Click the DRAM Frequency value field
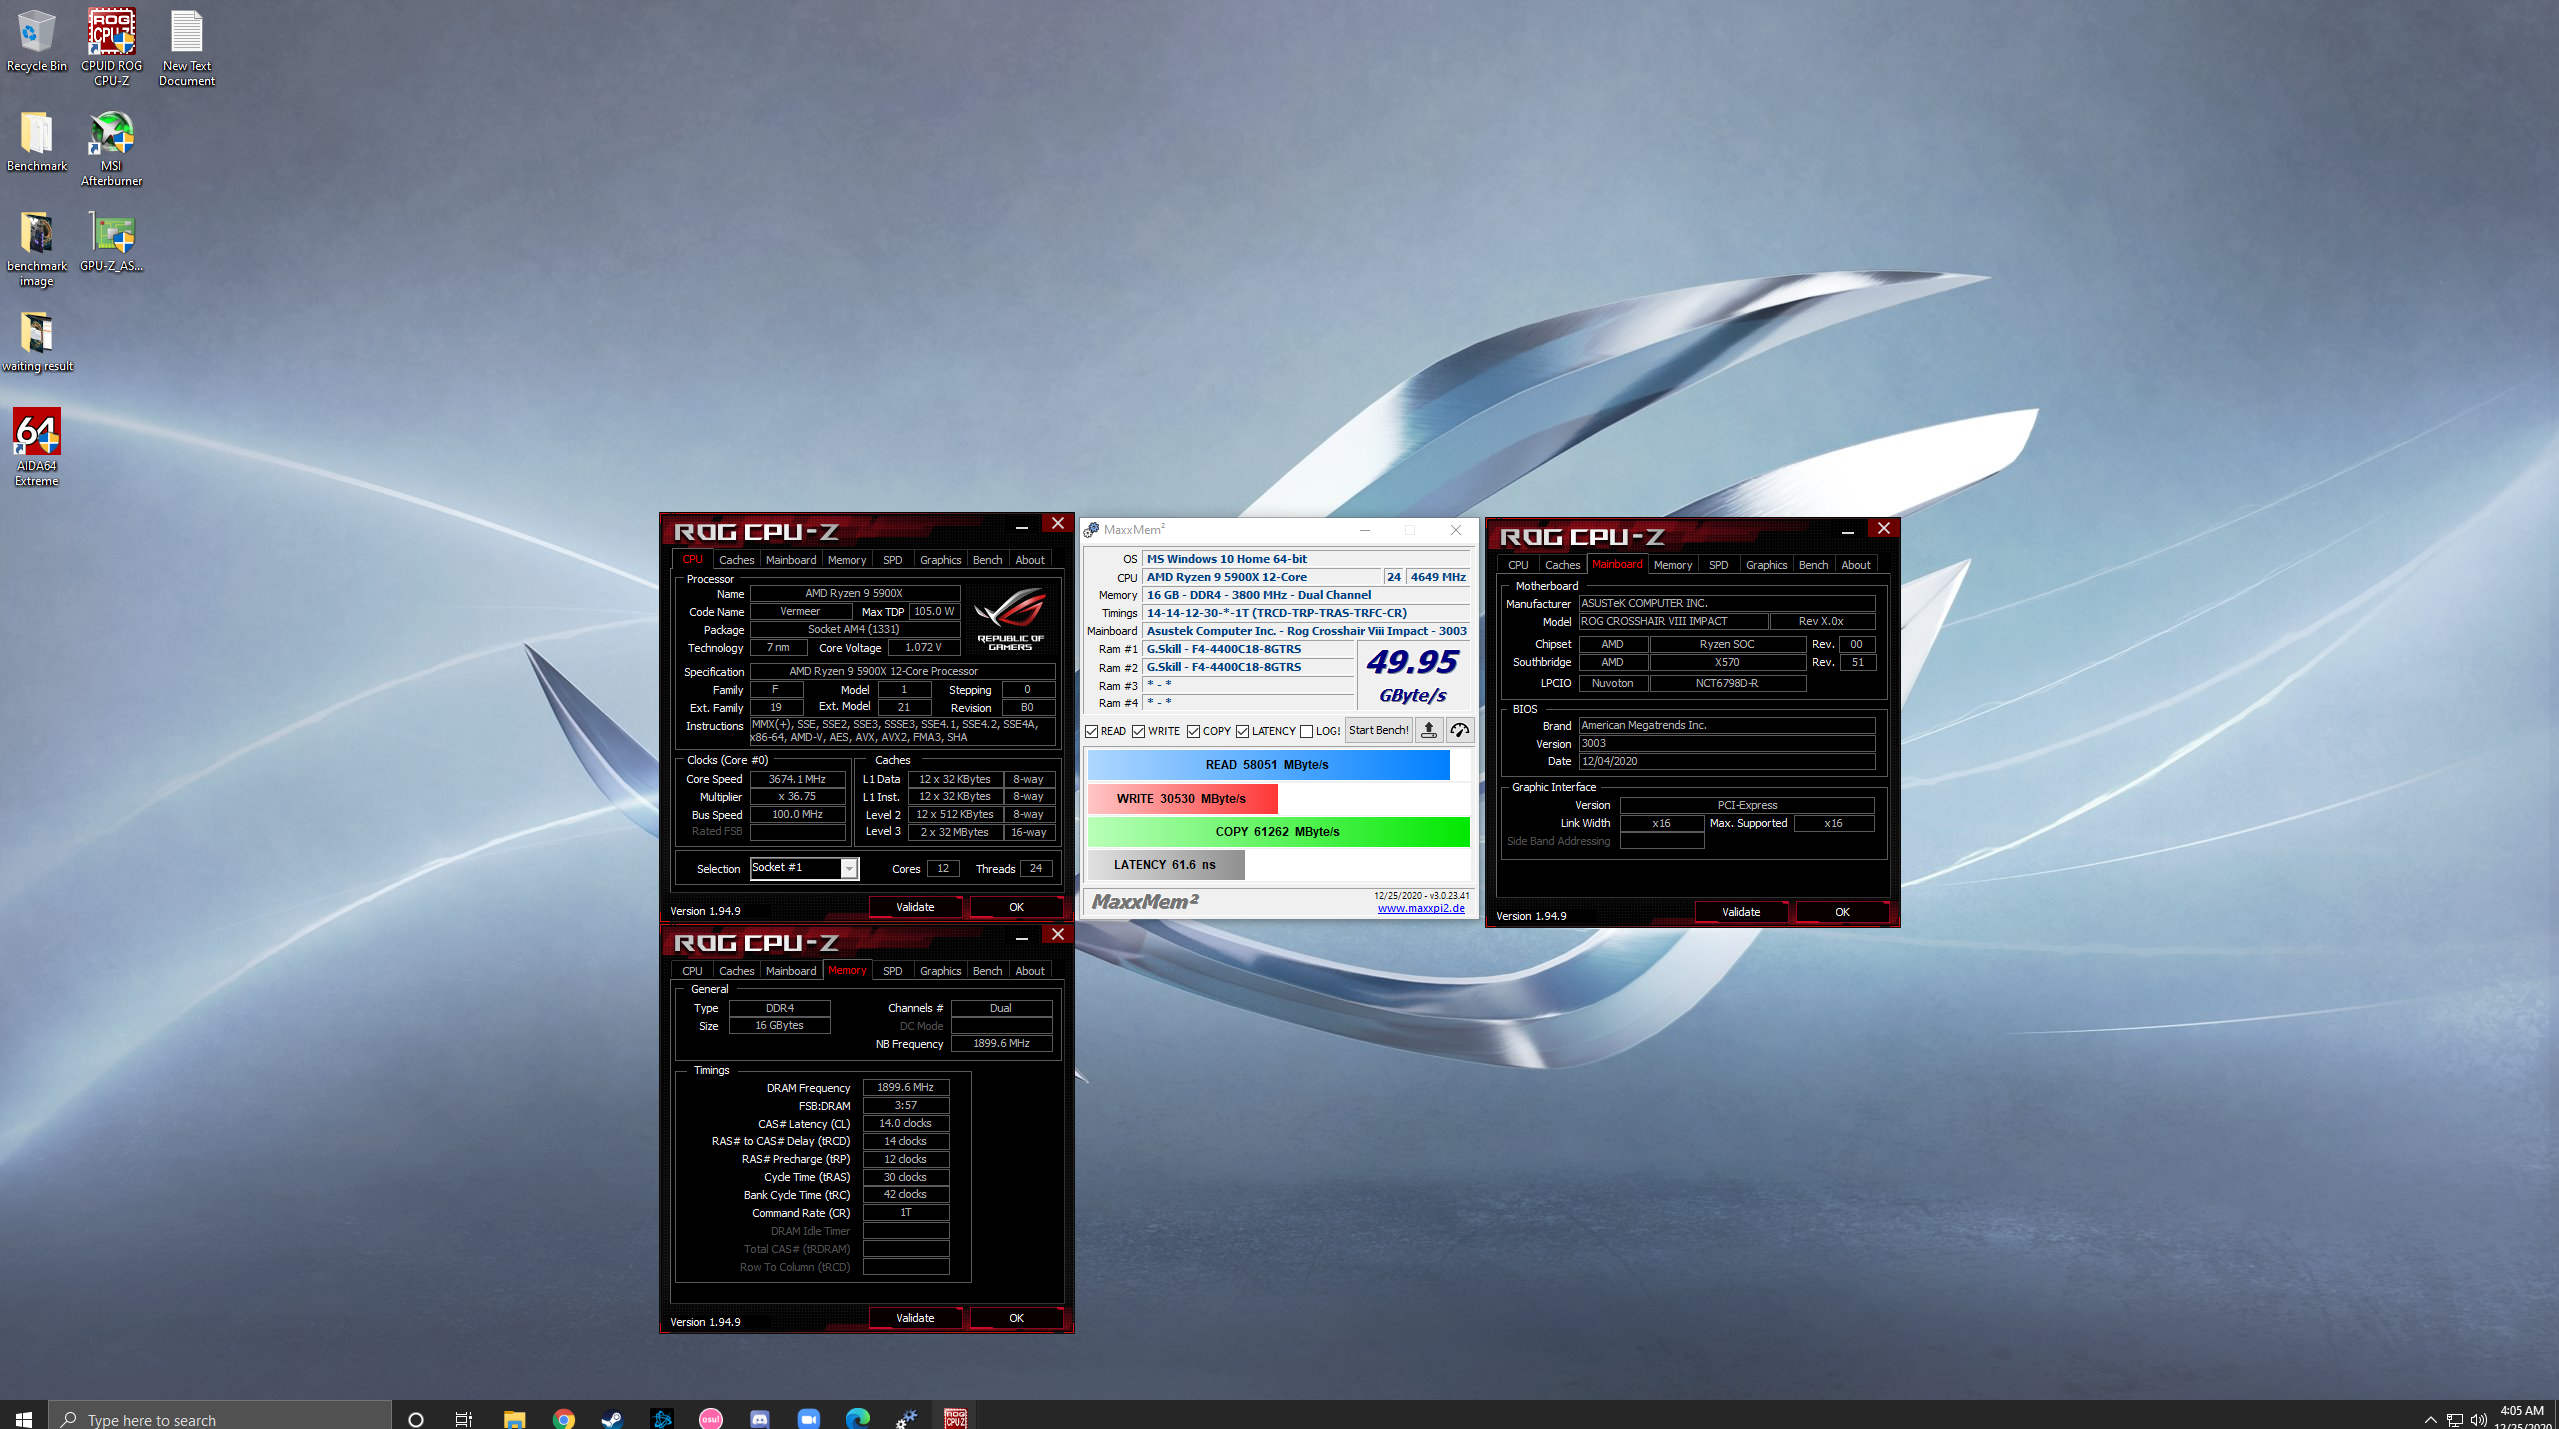 [x=905, y=1087]
